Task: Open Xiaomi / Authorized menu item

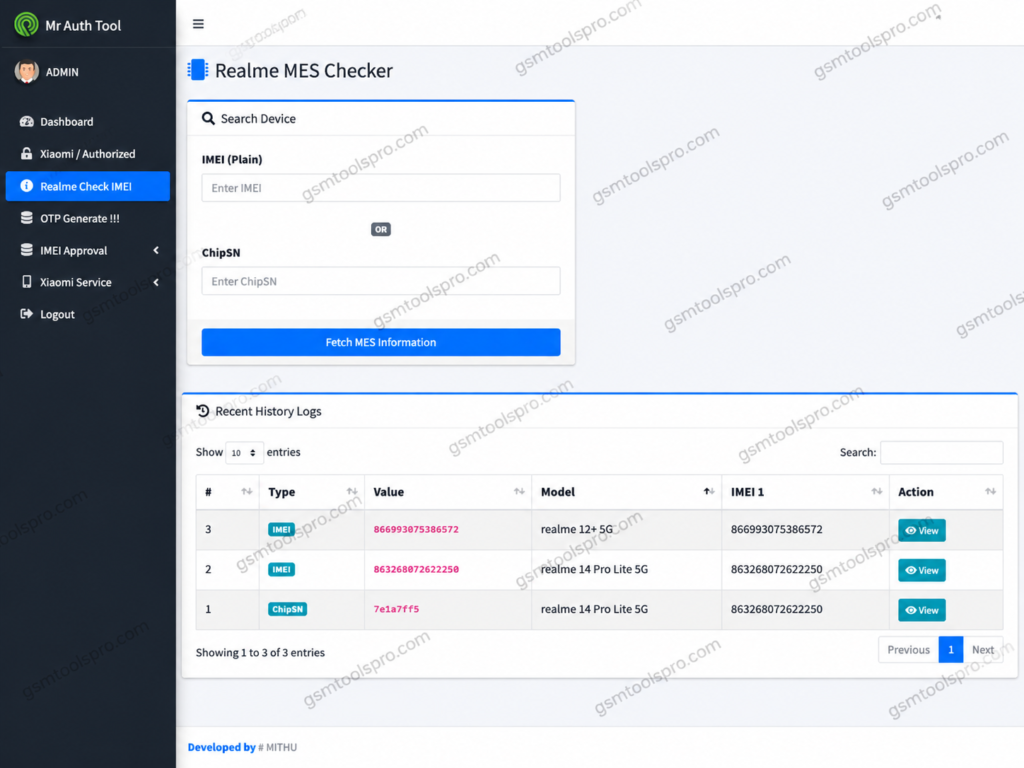Action: [x=88, y=153]
